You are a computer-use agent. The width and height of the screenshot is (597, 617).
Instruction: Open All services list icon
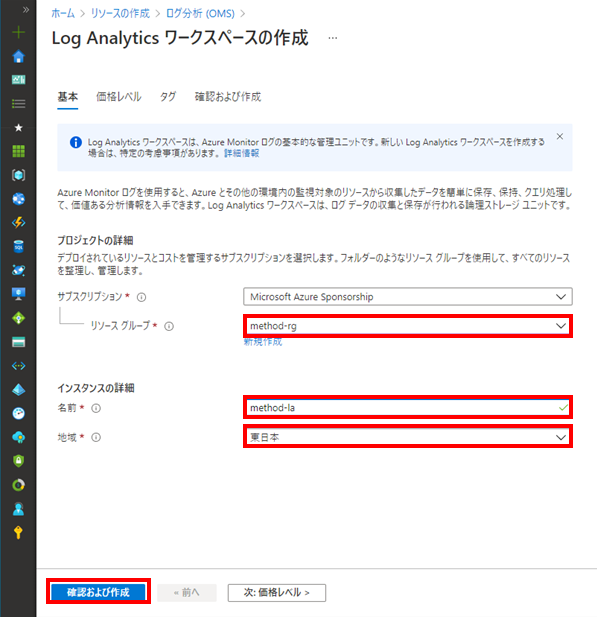(18, 104)
